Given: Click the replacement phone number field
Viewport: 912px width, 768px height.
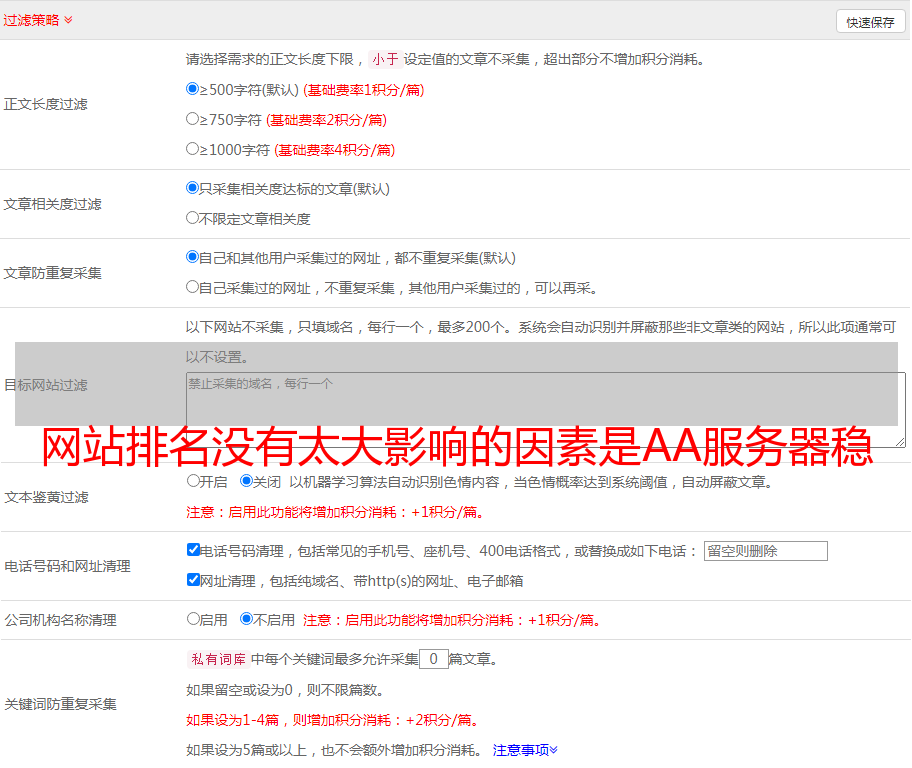Looking at the screenshot, I should coord(765,551).
